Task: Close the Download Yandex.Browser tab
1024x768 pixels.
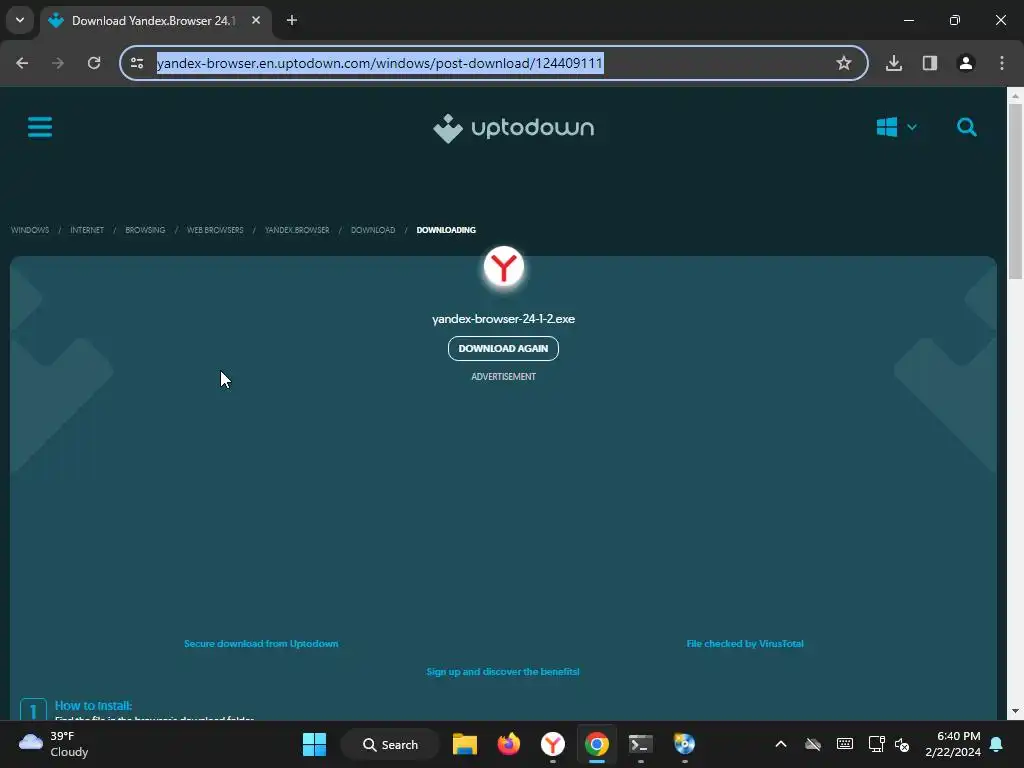Action: [x=256, y=20]
